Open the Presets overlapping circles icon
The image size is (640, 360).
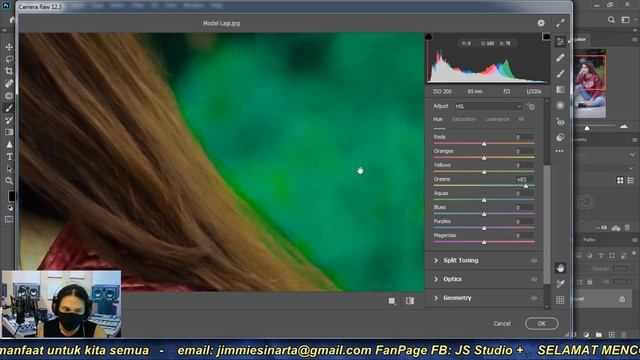pyautogui.click(x=560, y=137)
